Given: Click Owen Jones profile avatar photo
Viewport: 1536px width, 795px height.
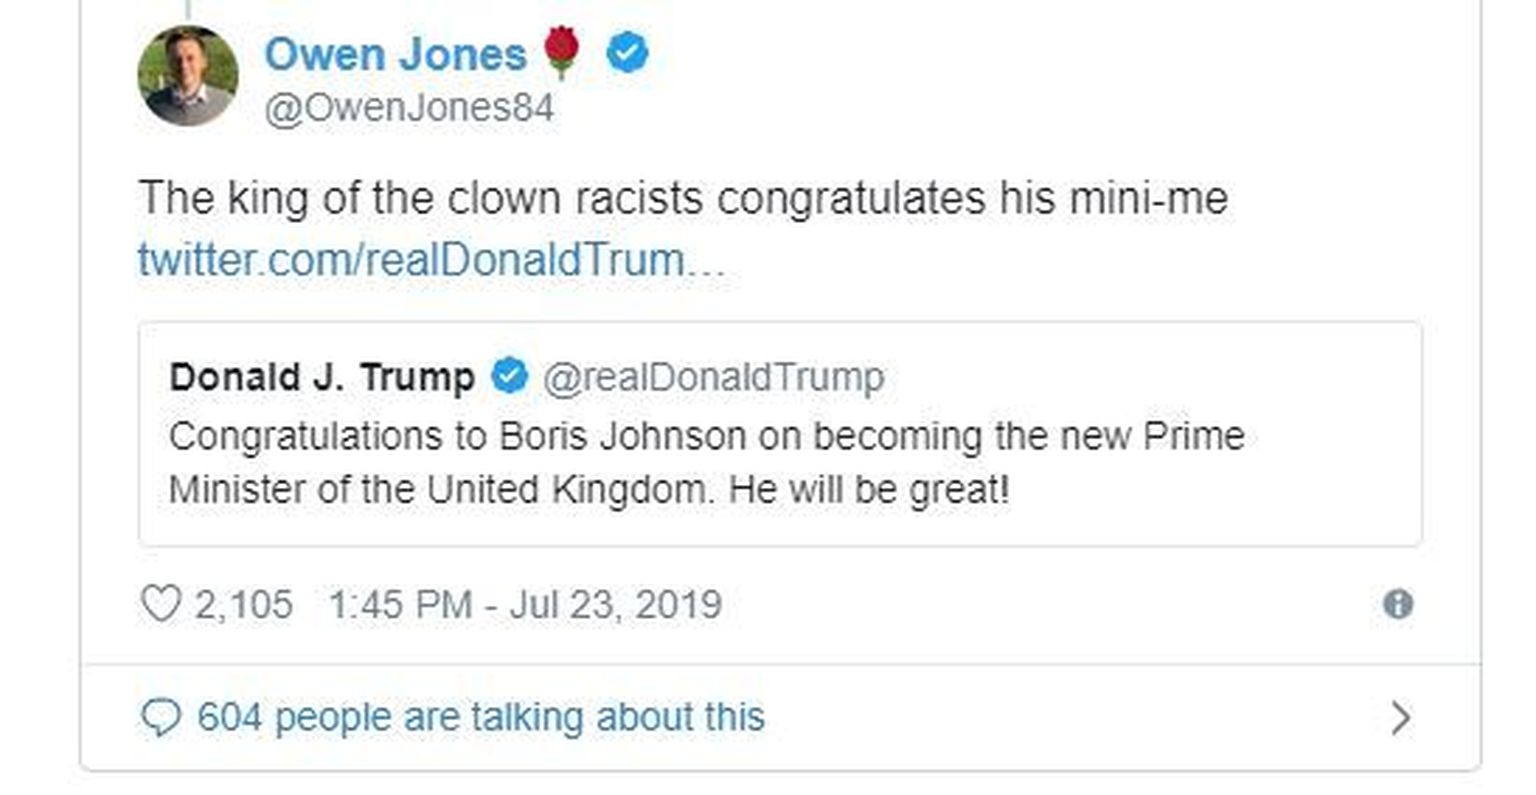Looking at the screenshot, I should click(x=187, y=76).
